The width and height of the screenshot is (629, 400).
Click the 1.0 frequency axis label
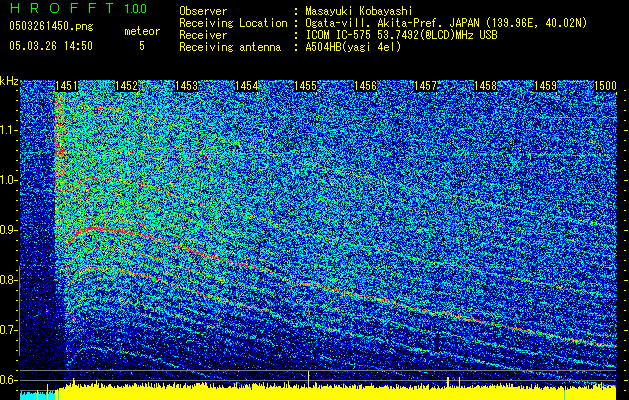coord(8,180)
